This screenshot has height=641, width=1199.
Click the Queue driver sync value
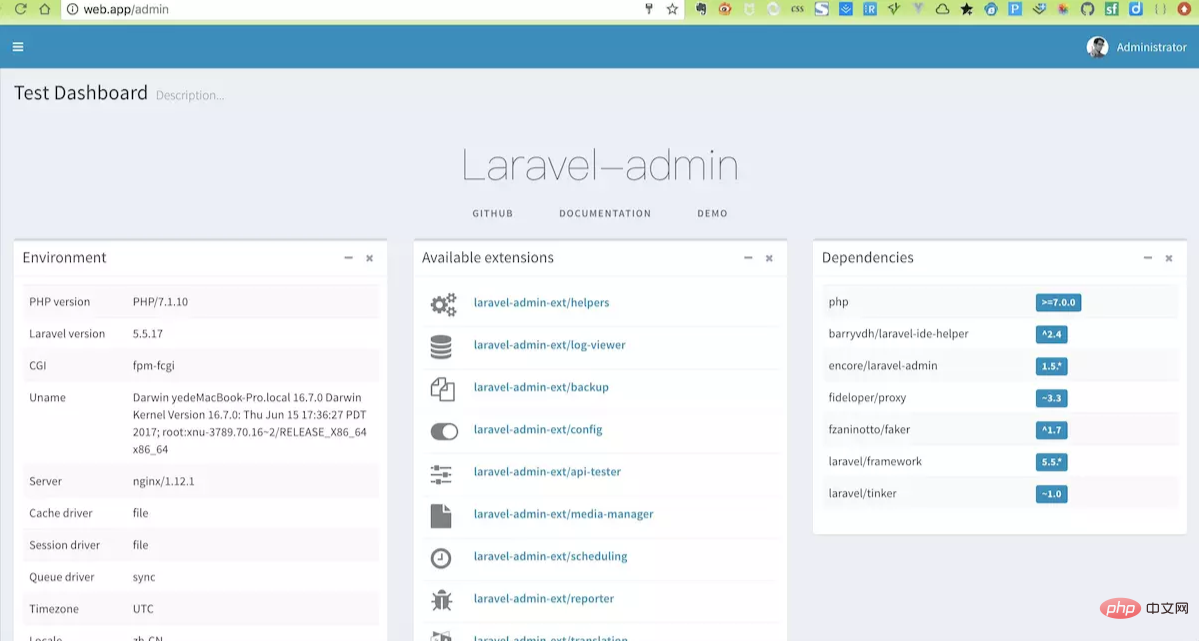pyautogui.click(x=144, y=577)
